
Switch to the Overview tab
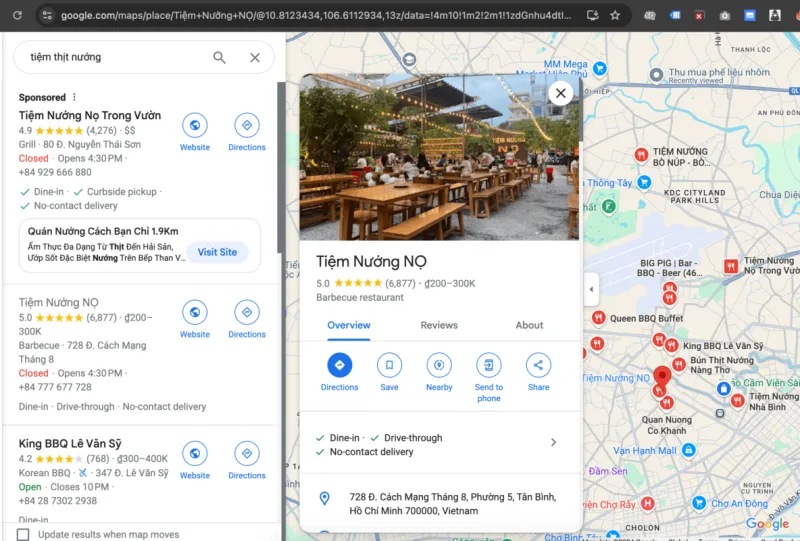349,326
